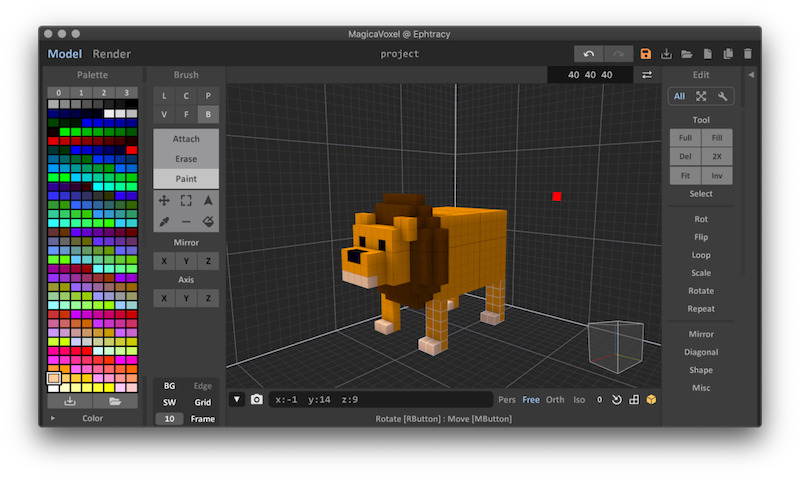Pick color with eyedropper tool
Viewport: 800px width, 478px height.
[164, 221]
